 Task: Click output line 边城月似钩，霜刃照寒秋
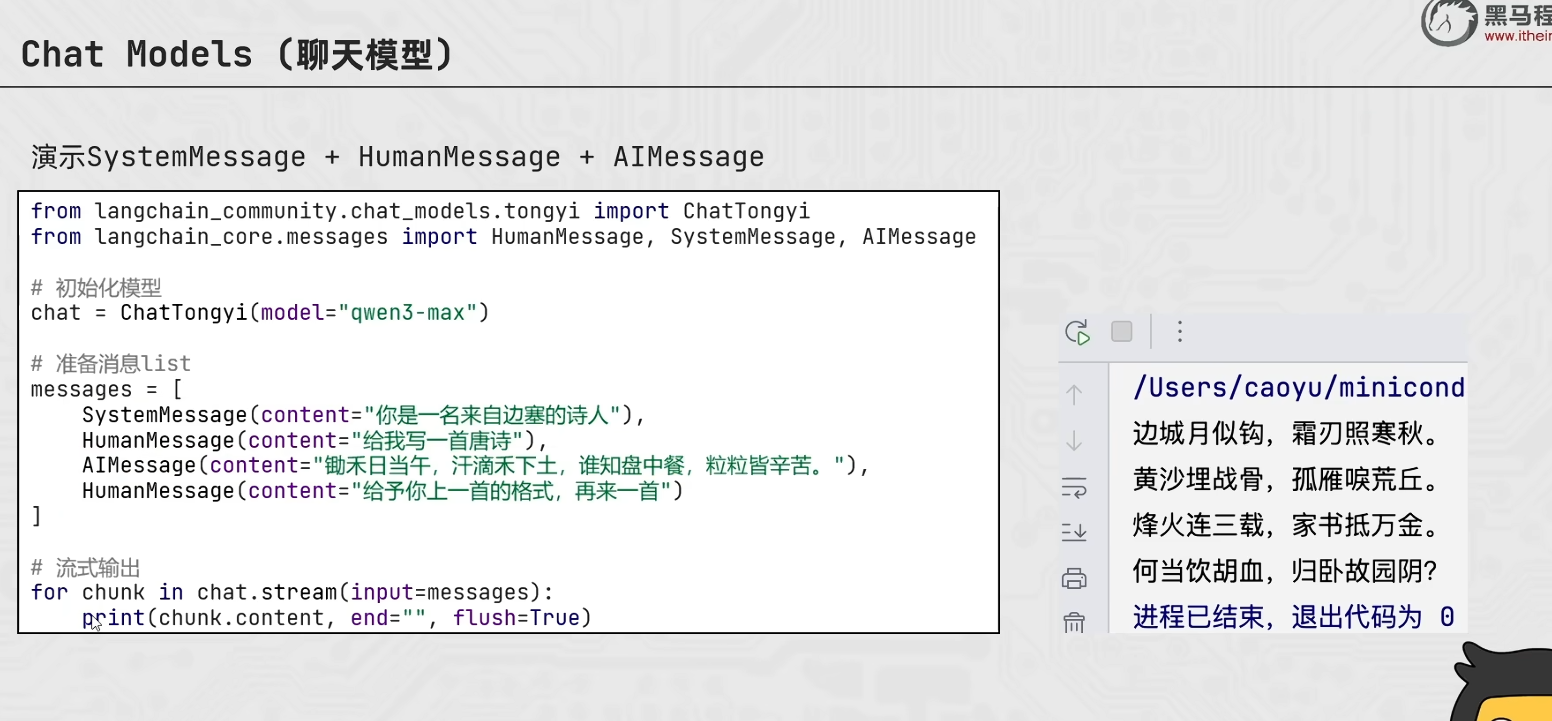(x=1285, y=435)
